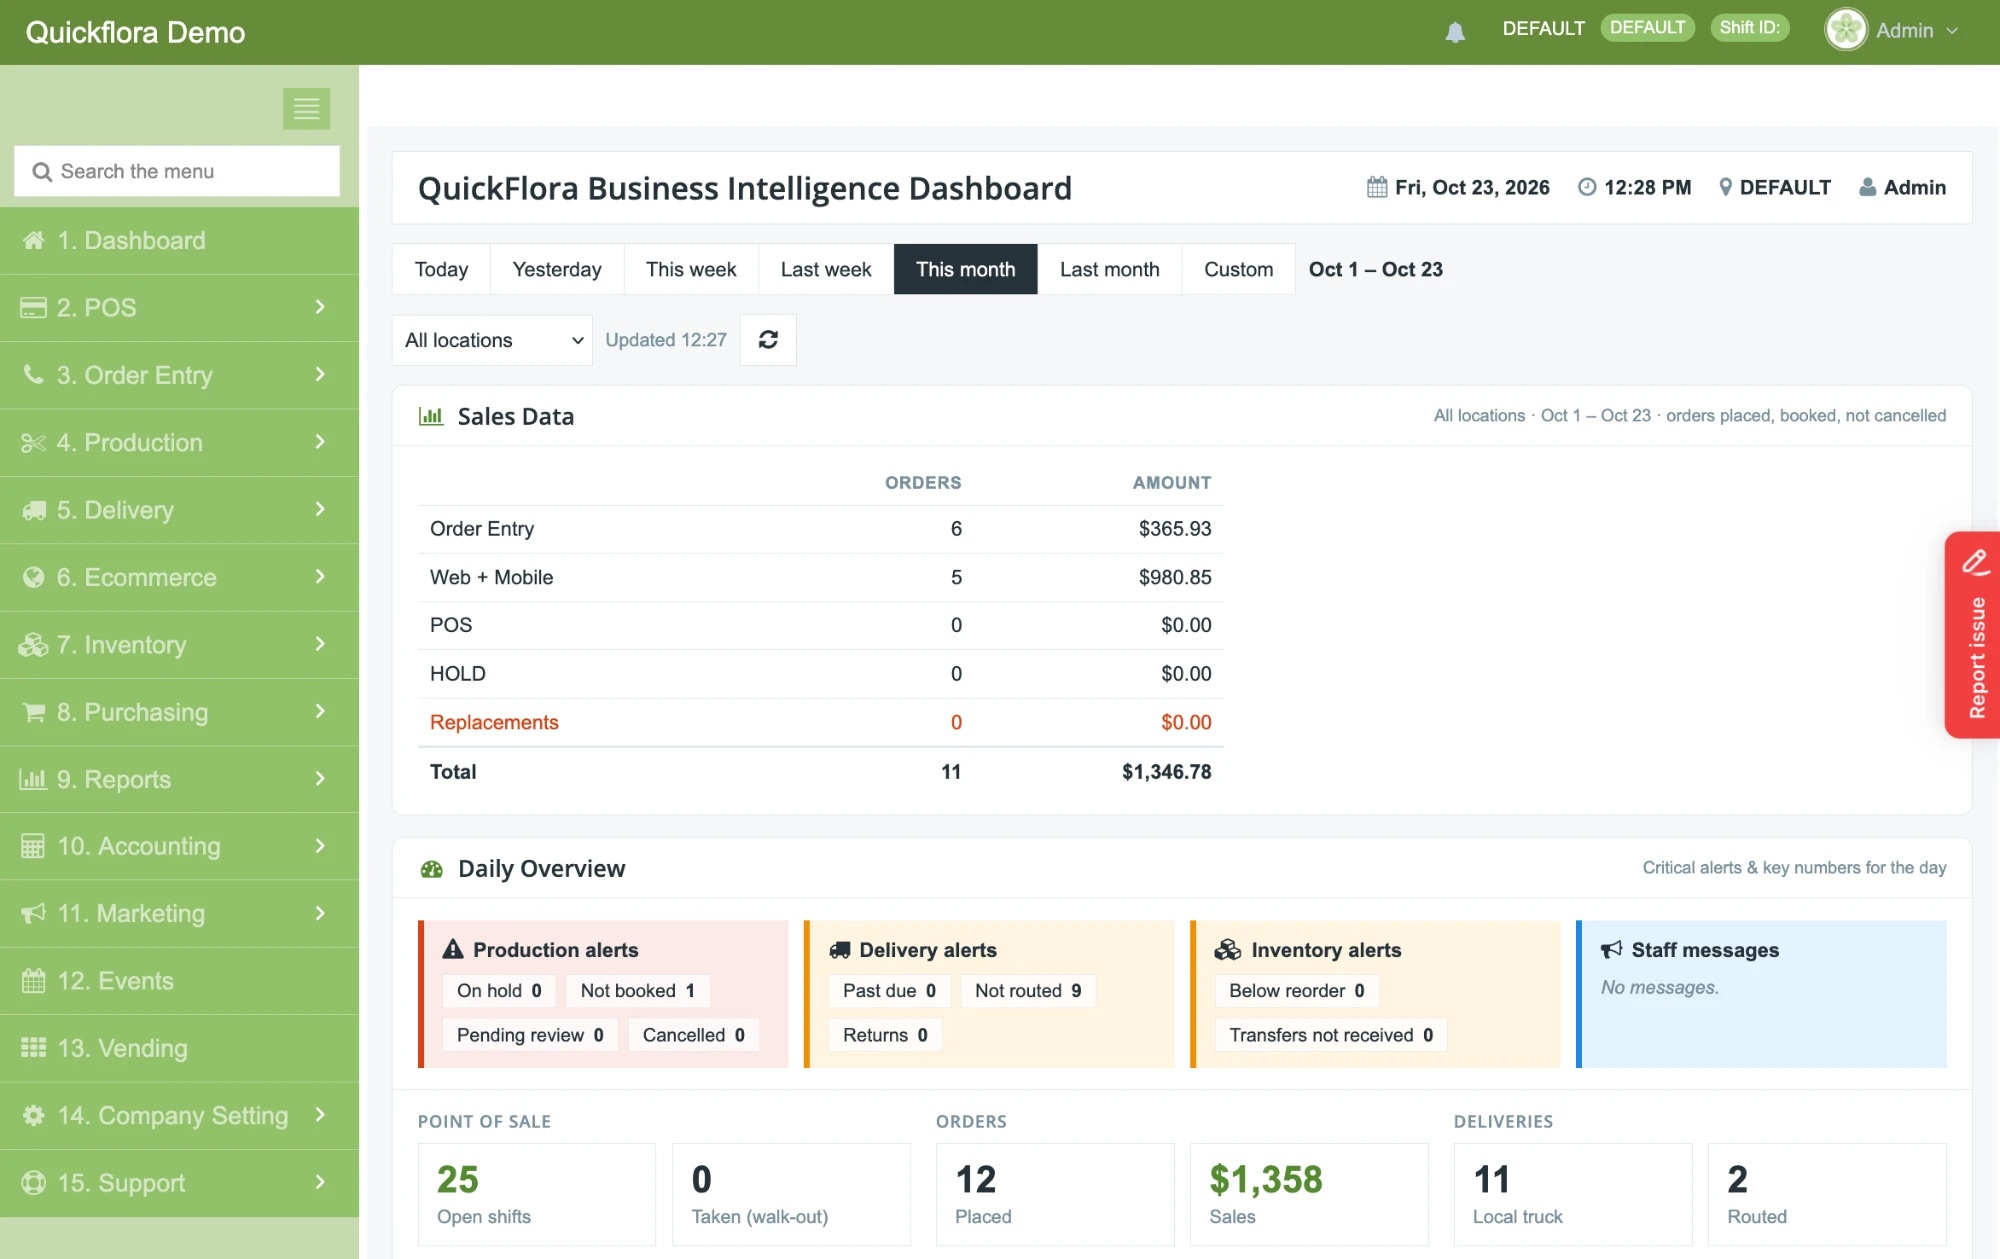
Task: Open the Report issue side button
Action: coord(1973,635)
